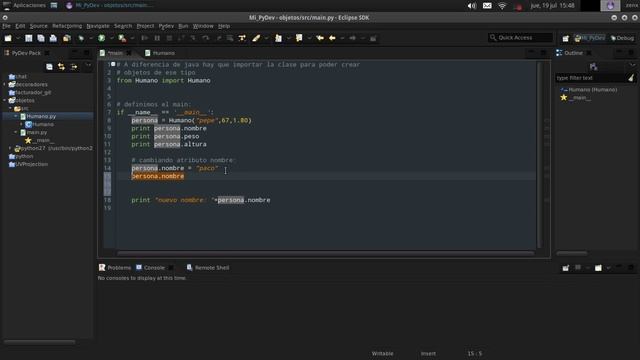This screenshot has height=360, width=640.
Task: Switch to the Problems tab
Action: click(115, 268)
